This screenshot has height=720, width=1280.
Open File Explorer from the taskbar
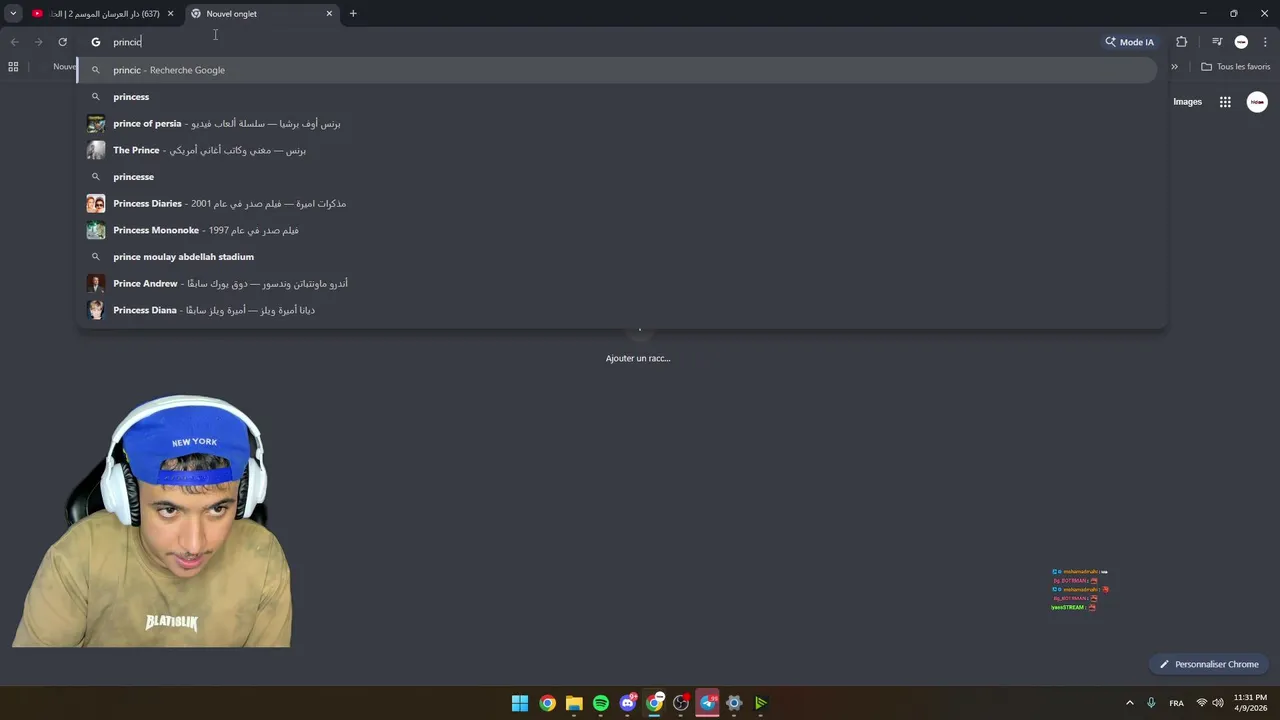click(574, 703)
